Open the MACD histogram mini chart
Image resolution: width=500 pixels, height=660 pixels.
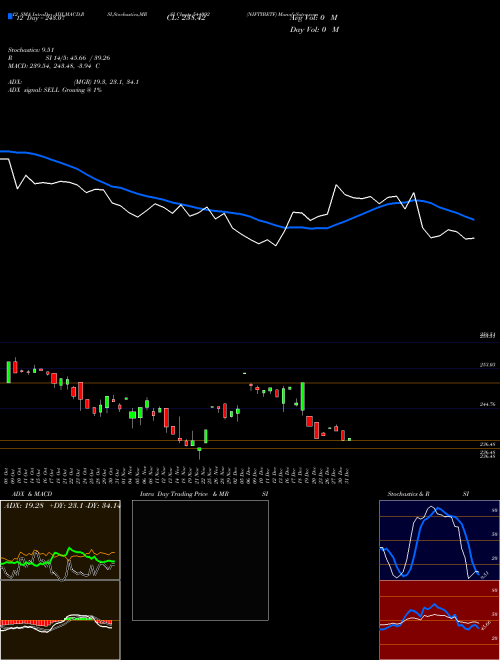(60, 620)
